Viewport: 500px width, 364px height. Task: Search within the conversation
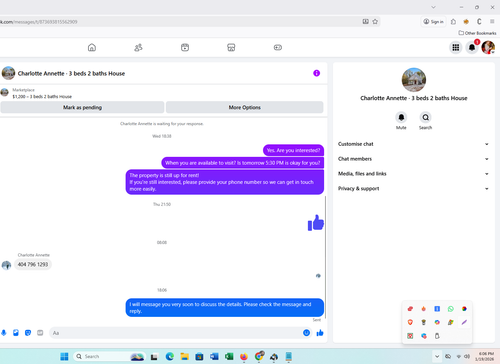(426, 117)
